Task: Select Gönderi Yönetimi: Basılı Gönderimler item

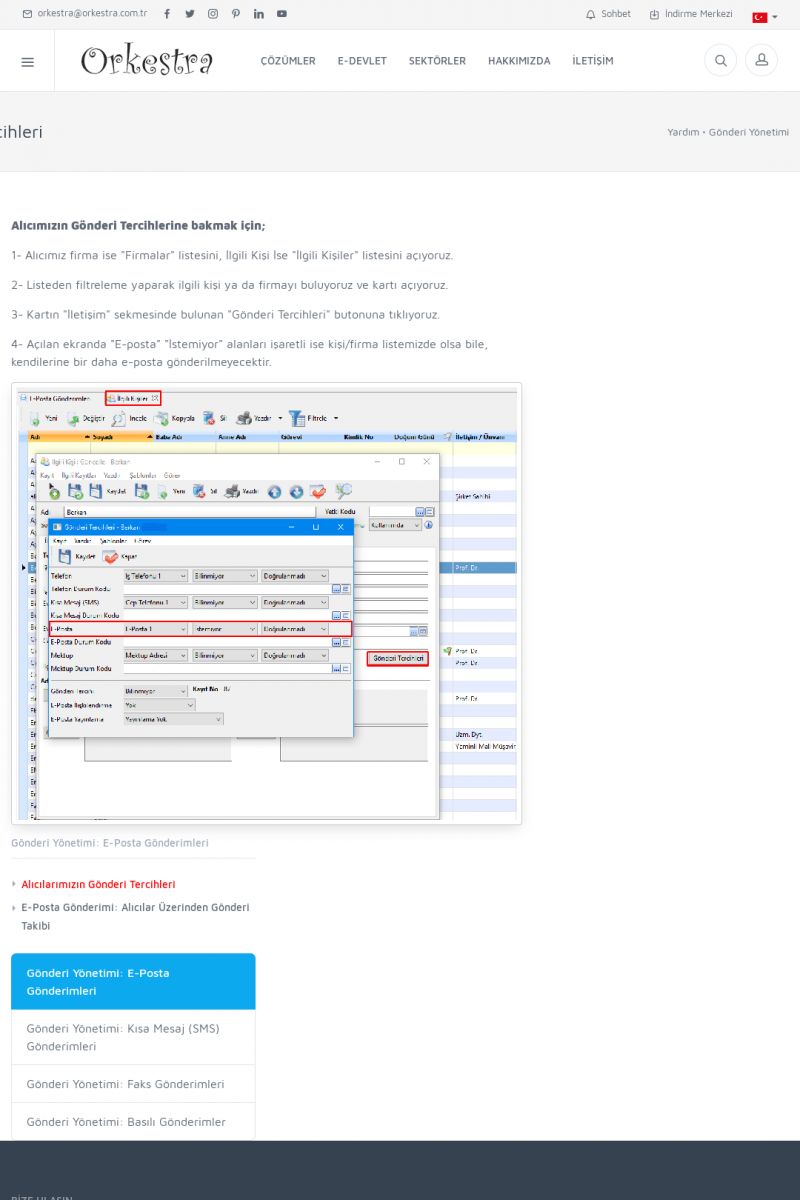Action: pyautogui.click(x=133, y=1122)
